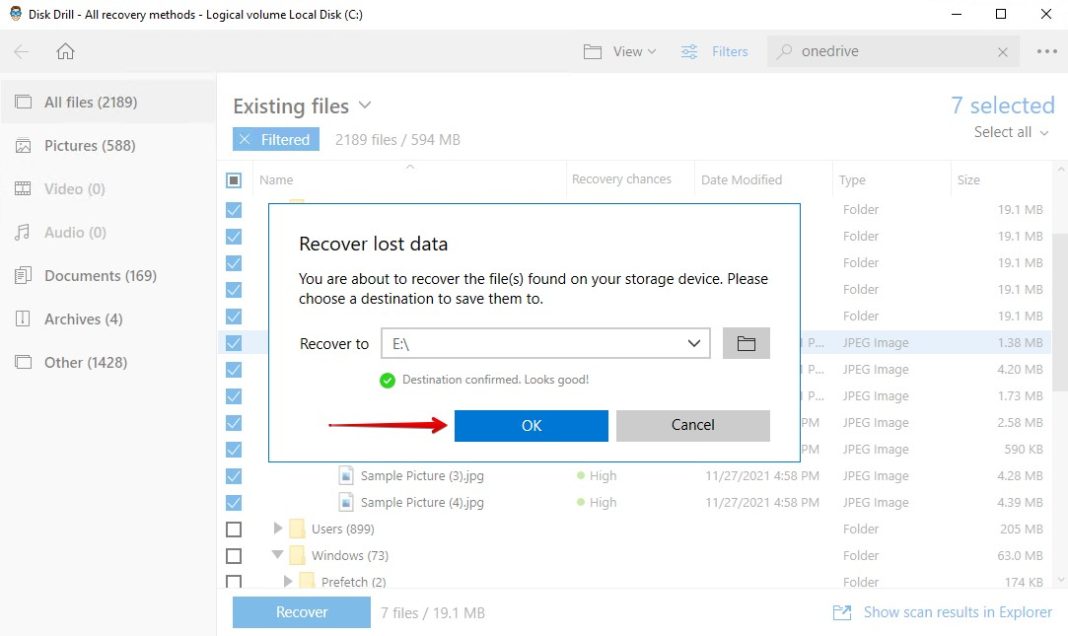Screen dimensions: 1068x636
Task: Confirm recovery by pressing OK
Action: (531, 425)
